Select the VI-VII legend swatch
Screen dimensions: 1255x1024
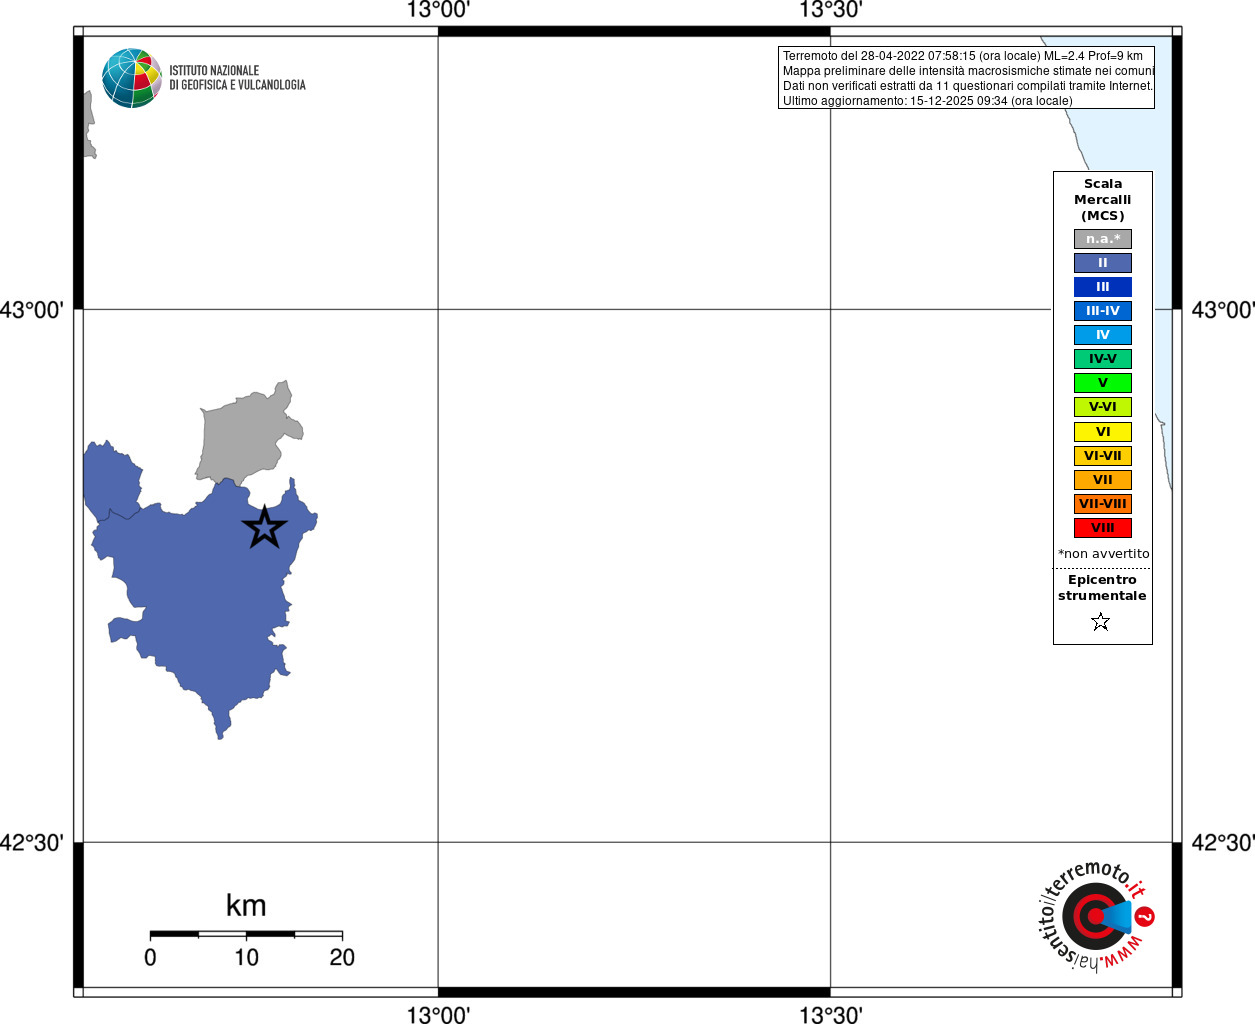1103,456
